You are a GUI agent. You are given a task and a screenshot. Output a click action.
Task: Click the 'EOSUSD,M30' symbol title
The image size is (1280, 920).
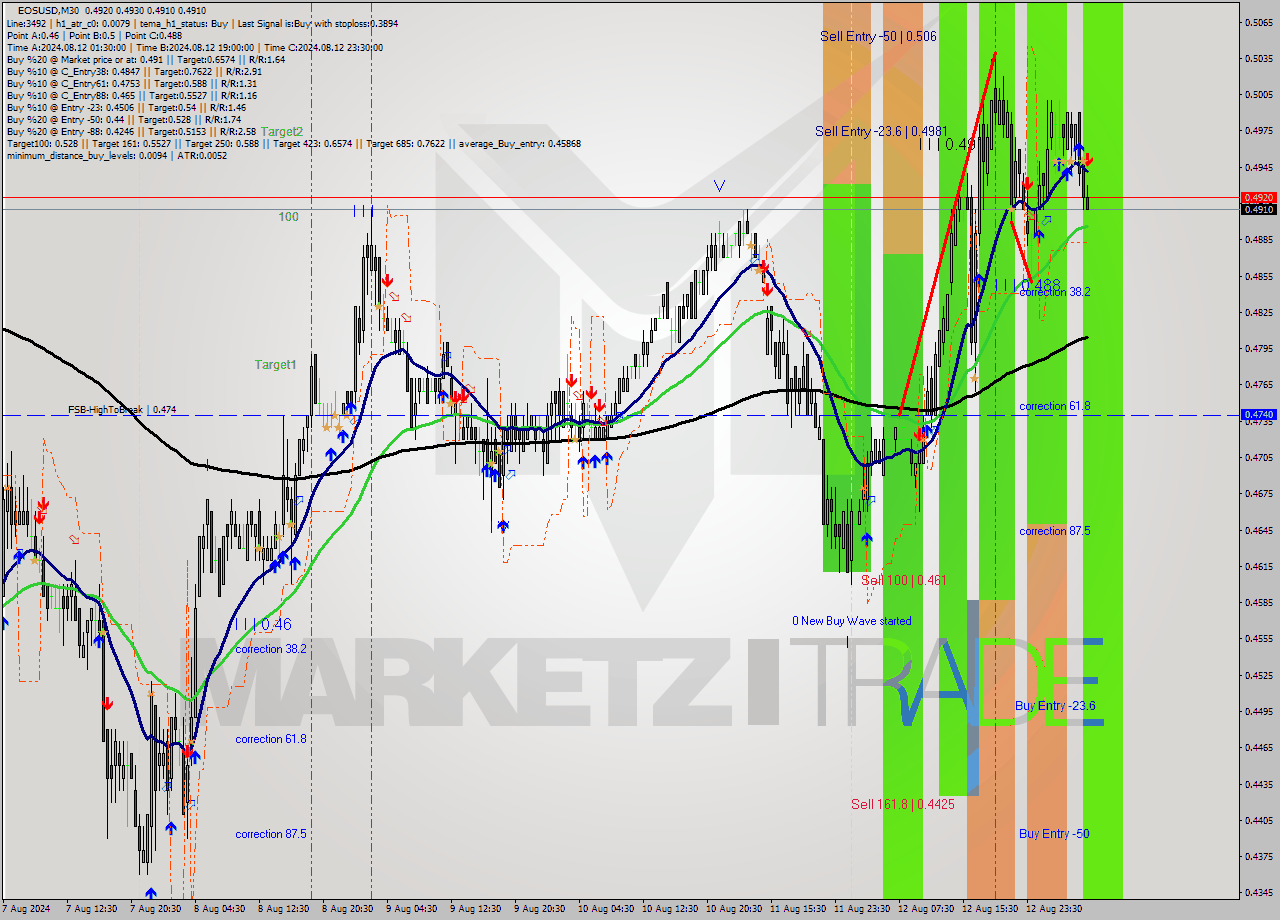(x=47, y=11)
